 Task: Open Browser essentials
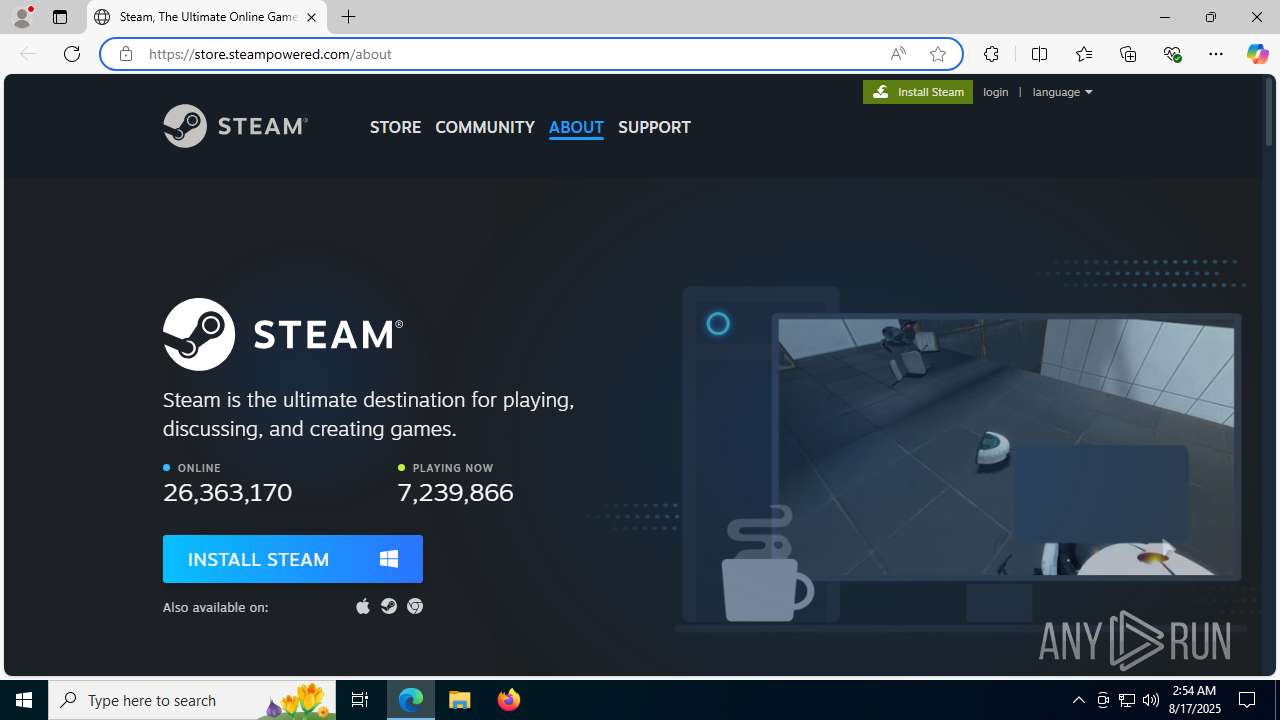1172,54
